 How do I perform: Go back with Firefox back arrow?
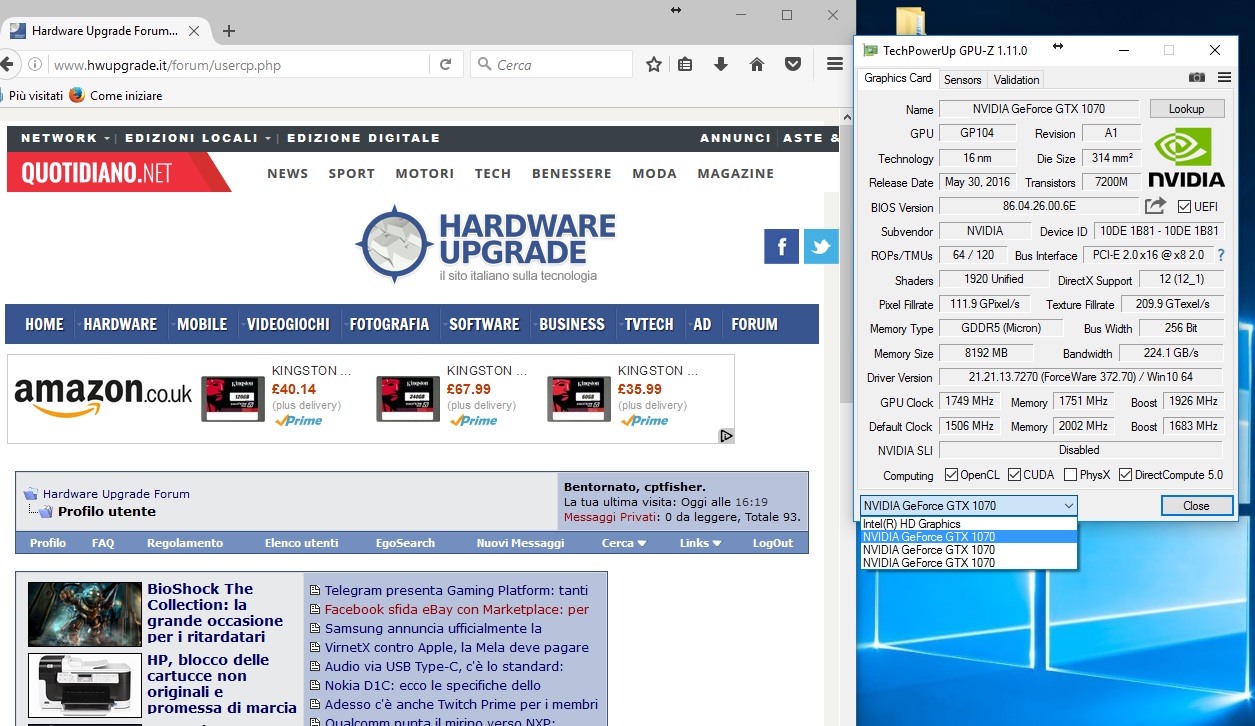click(5, 64)
